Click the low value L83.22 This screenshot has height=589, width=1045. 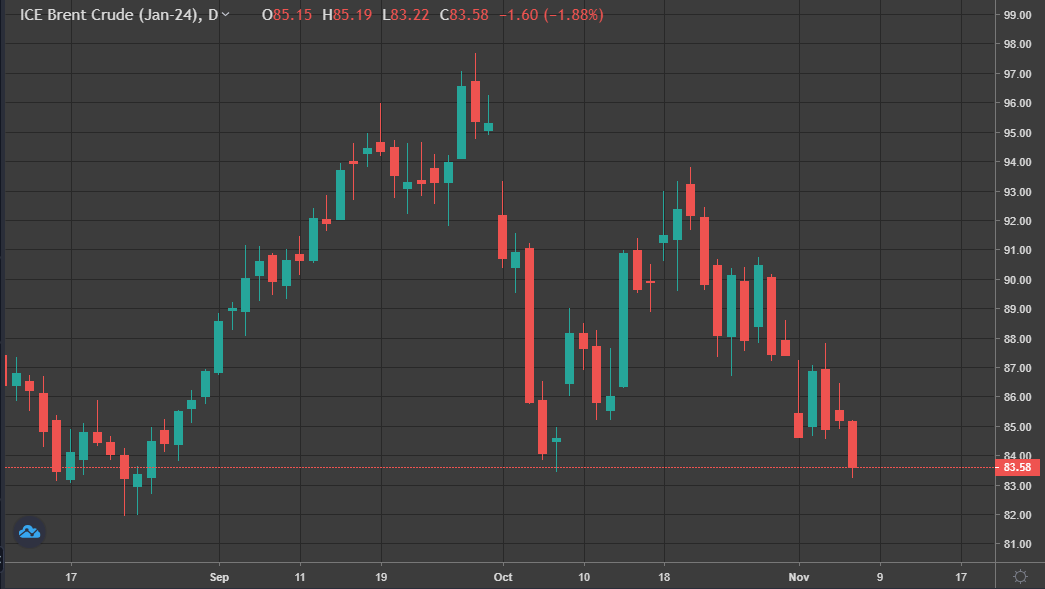405,15
